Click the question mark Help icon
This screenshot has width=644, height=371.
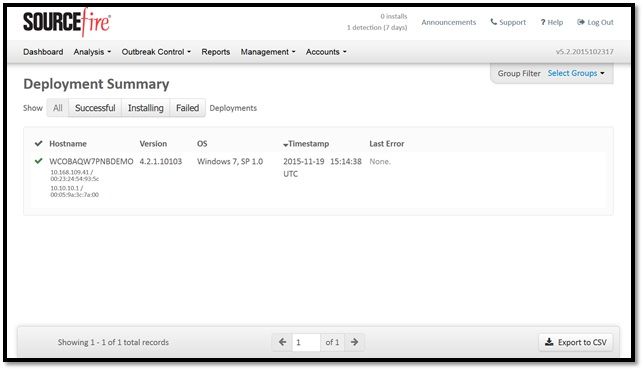(543, 22)
